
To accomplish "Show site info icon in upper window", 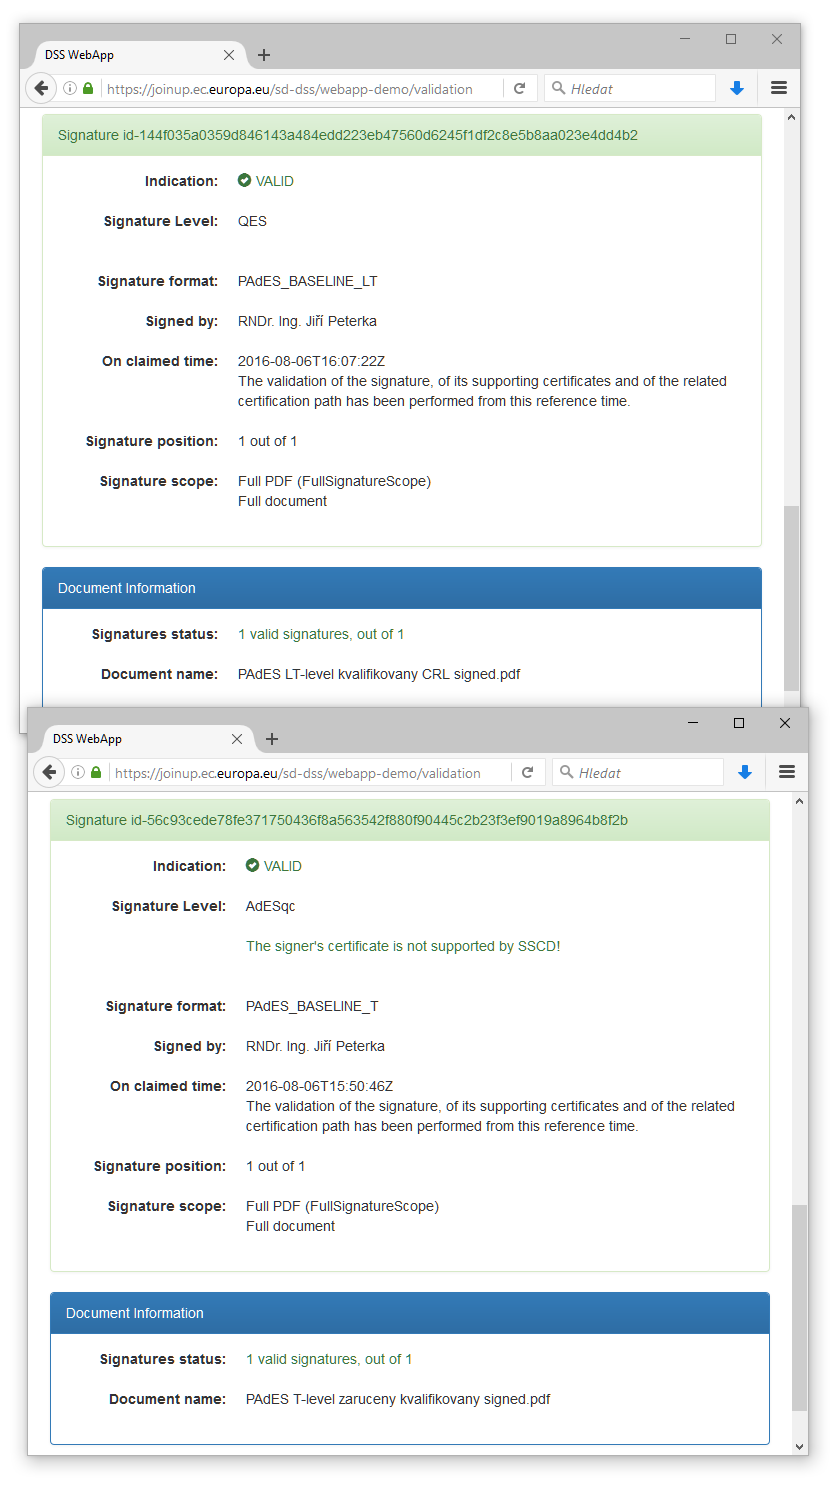I will (x=70, y=88).
